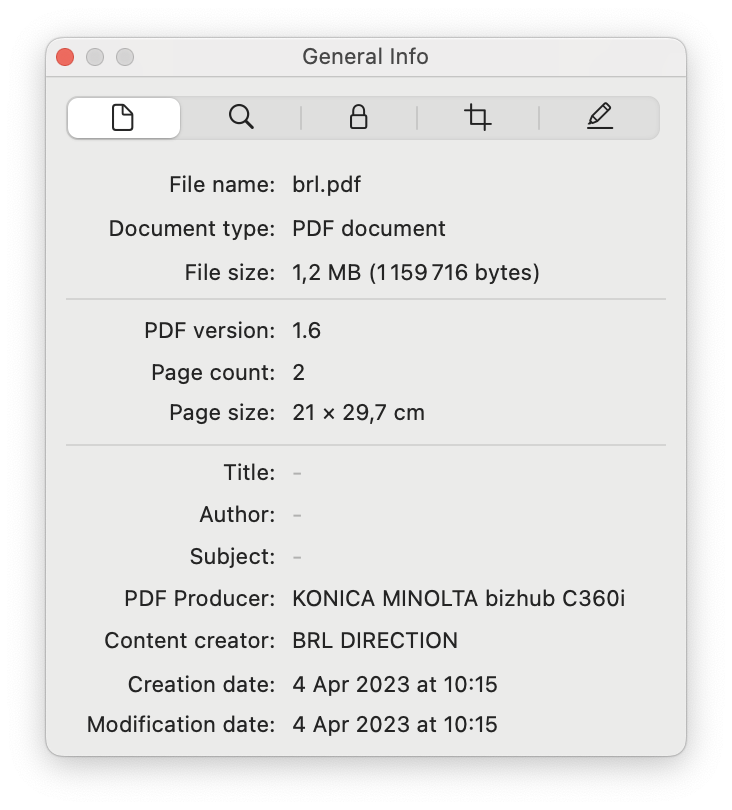Viewport: 732px width, 810px height.
Task: Click the empty Title value dash
Action: click(297, 473)
